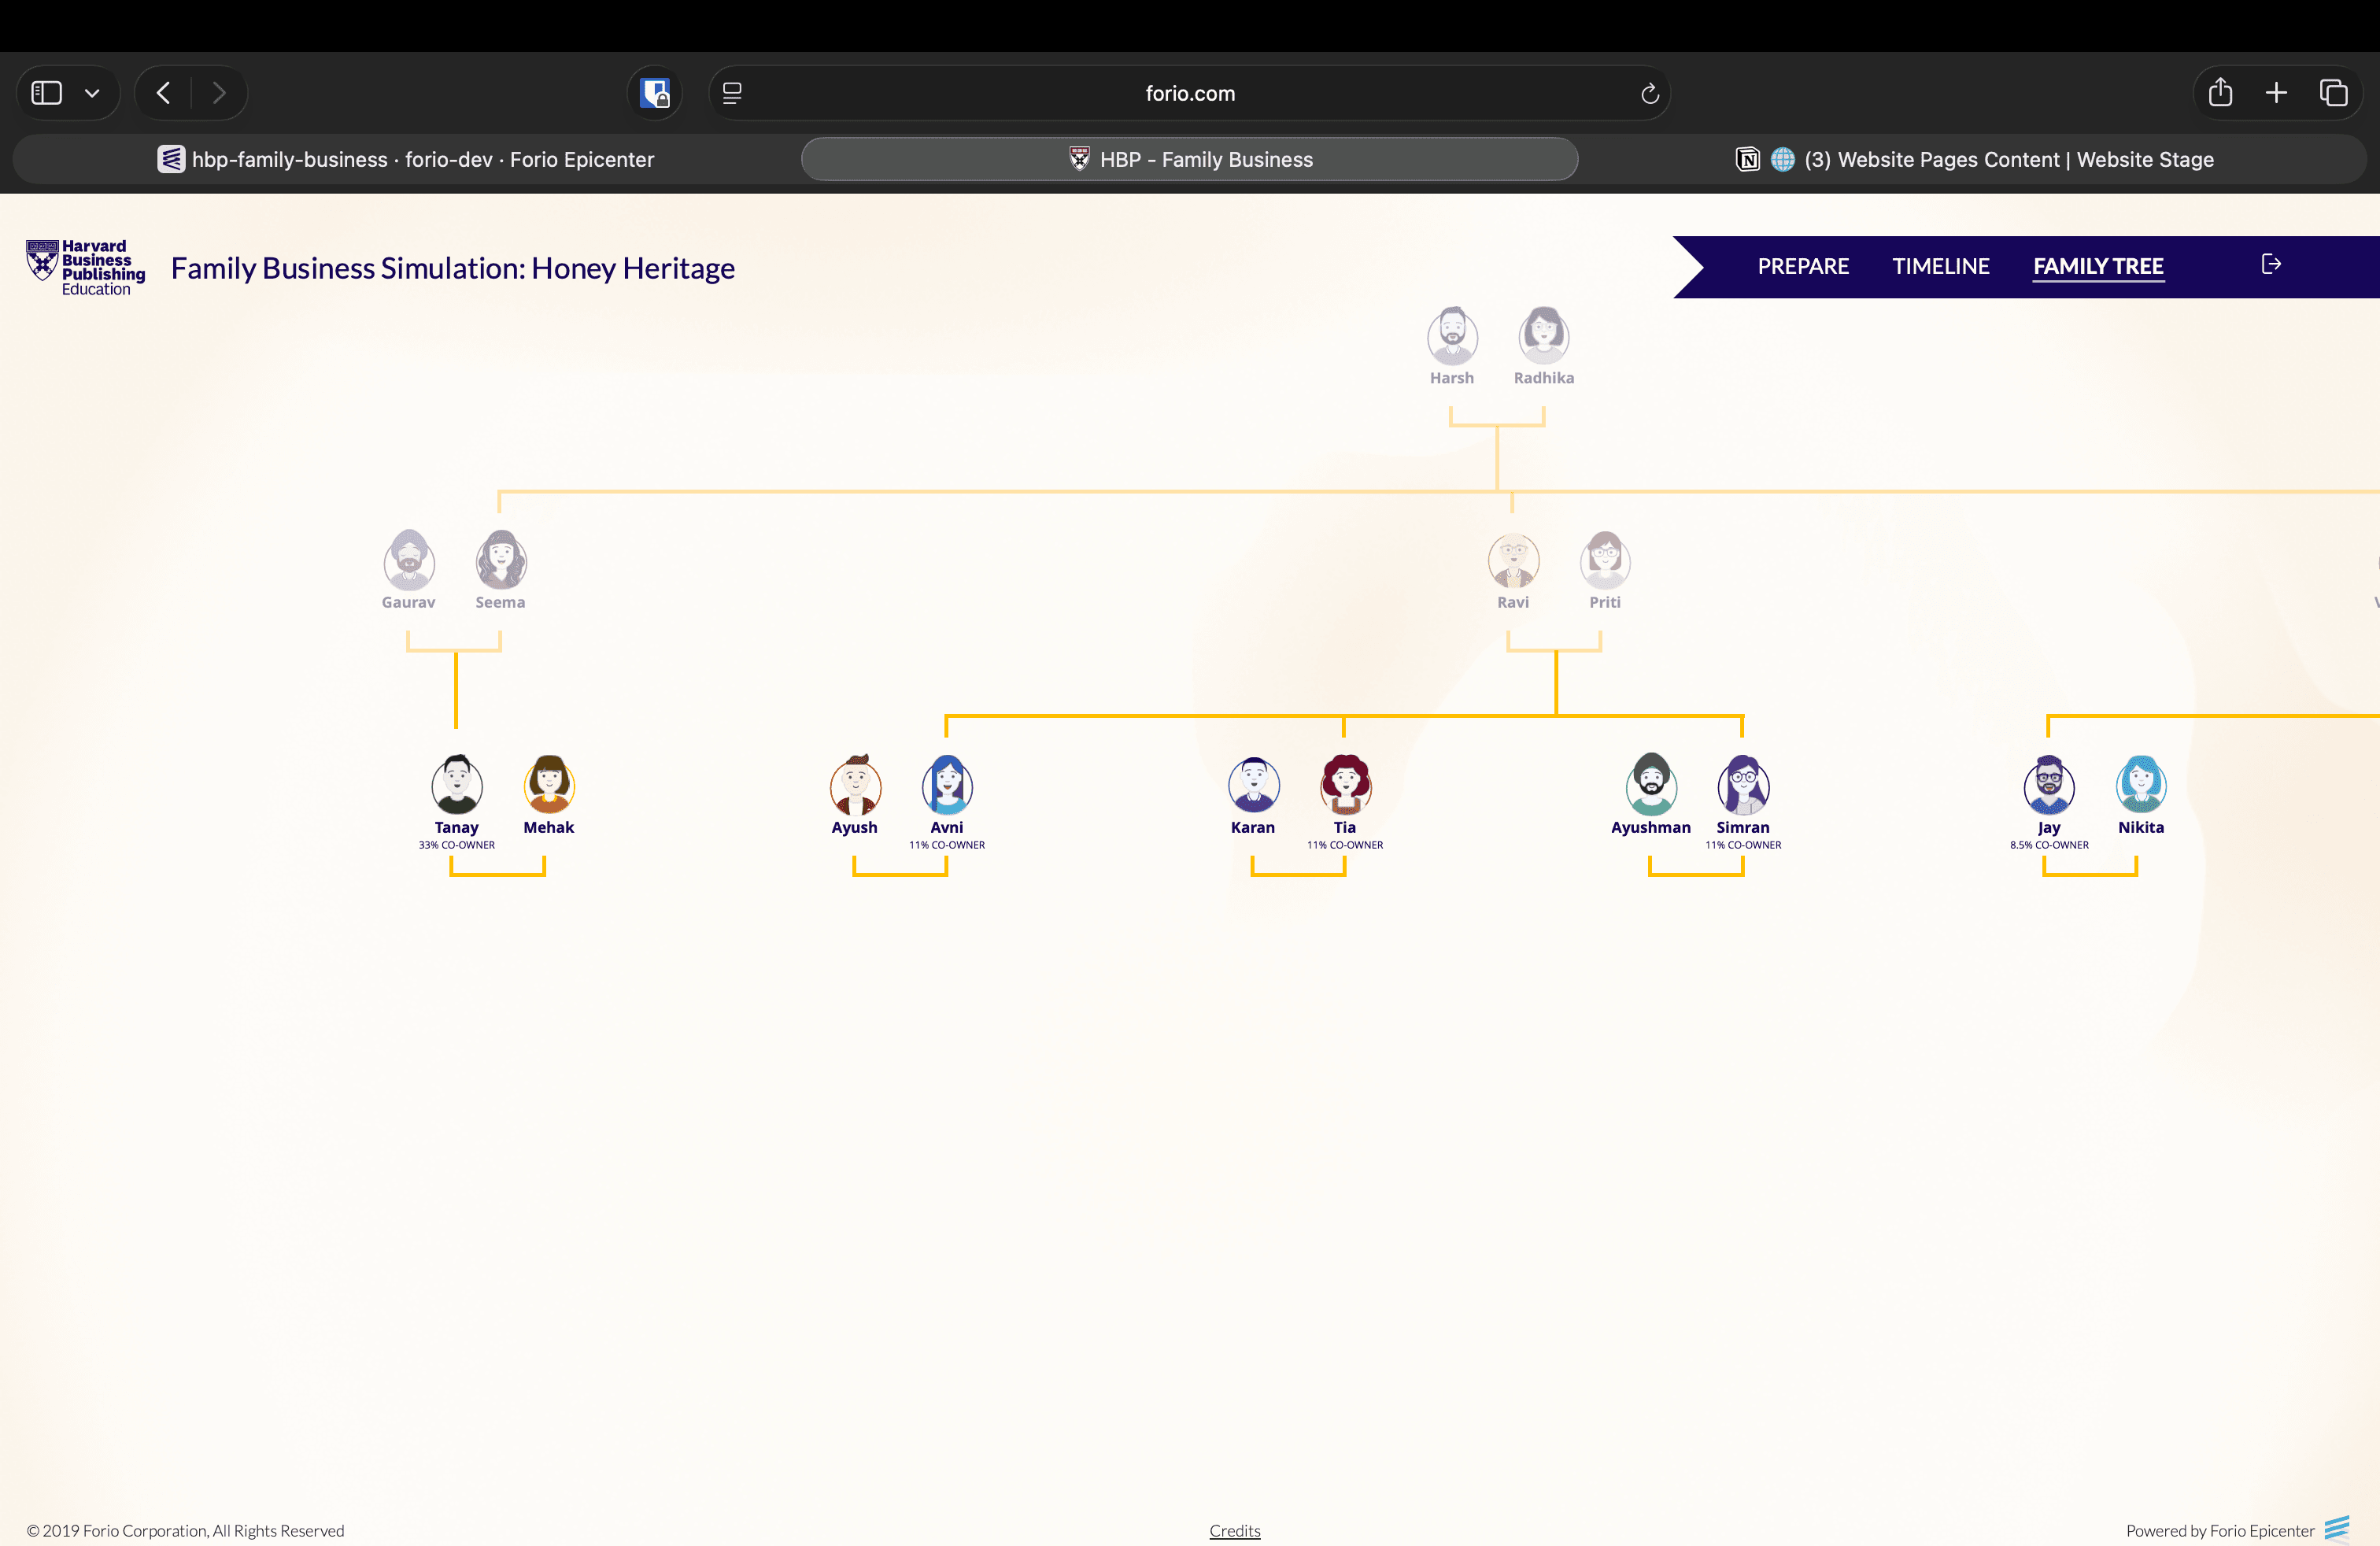Image resolution: width=2380 pixels, height=1546 pixels.
Task: Switch to hbp-family-business Forio Epicenter browser tab
Action: point(406,160)
